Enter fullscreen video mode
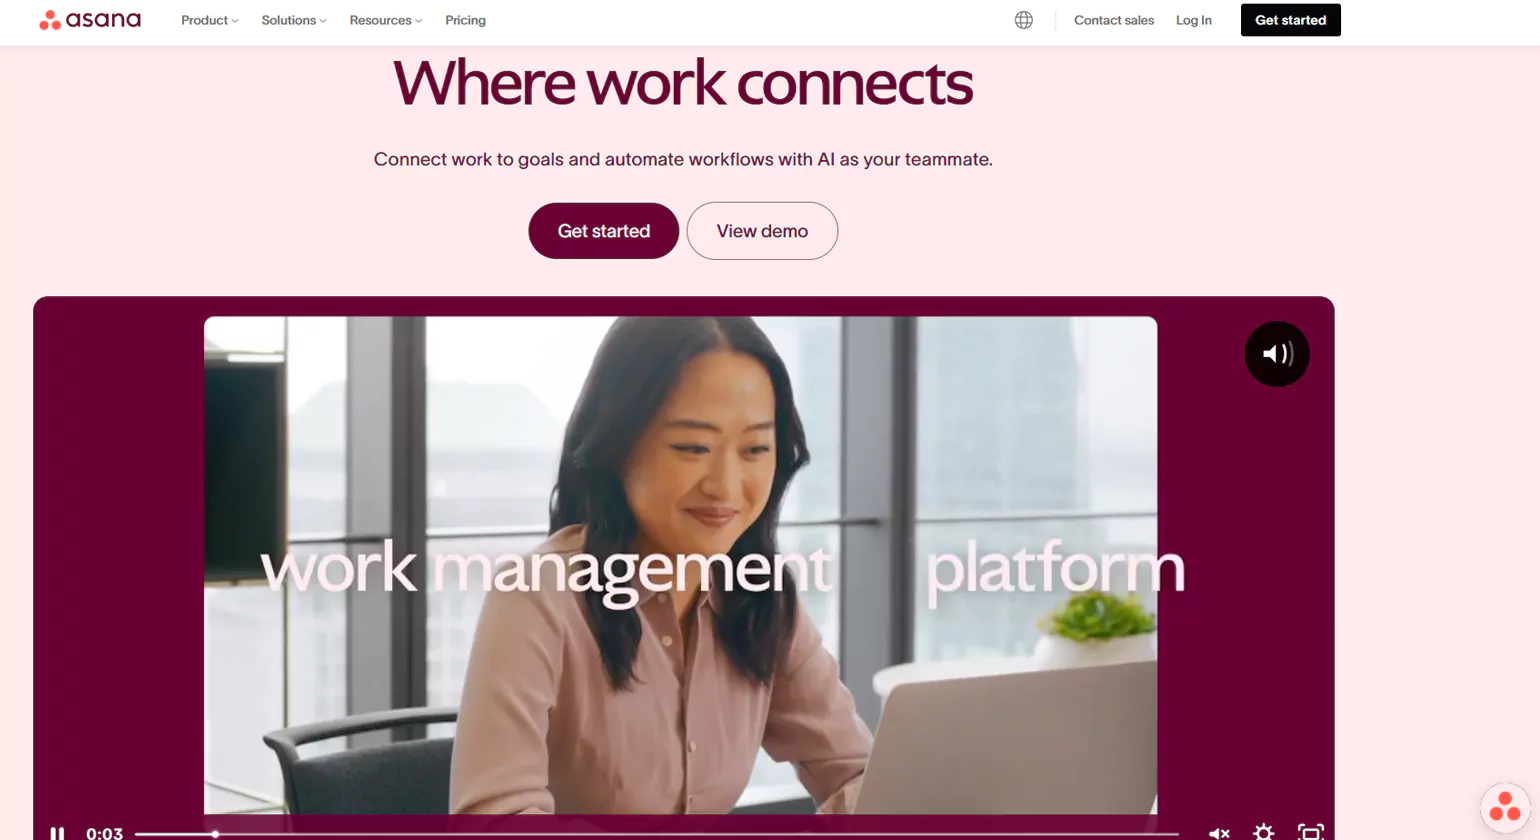This screenshot has width=1540, height=840. point(1310,832)
